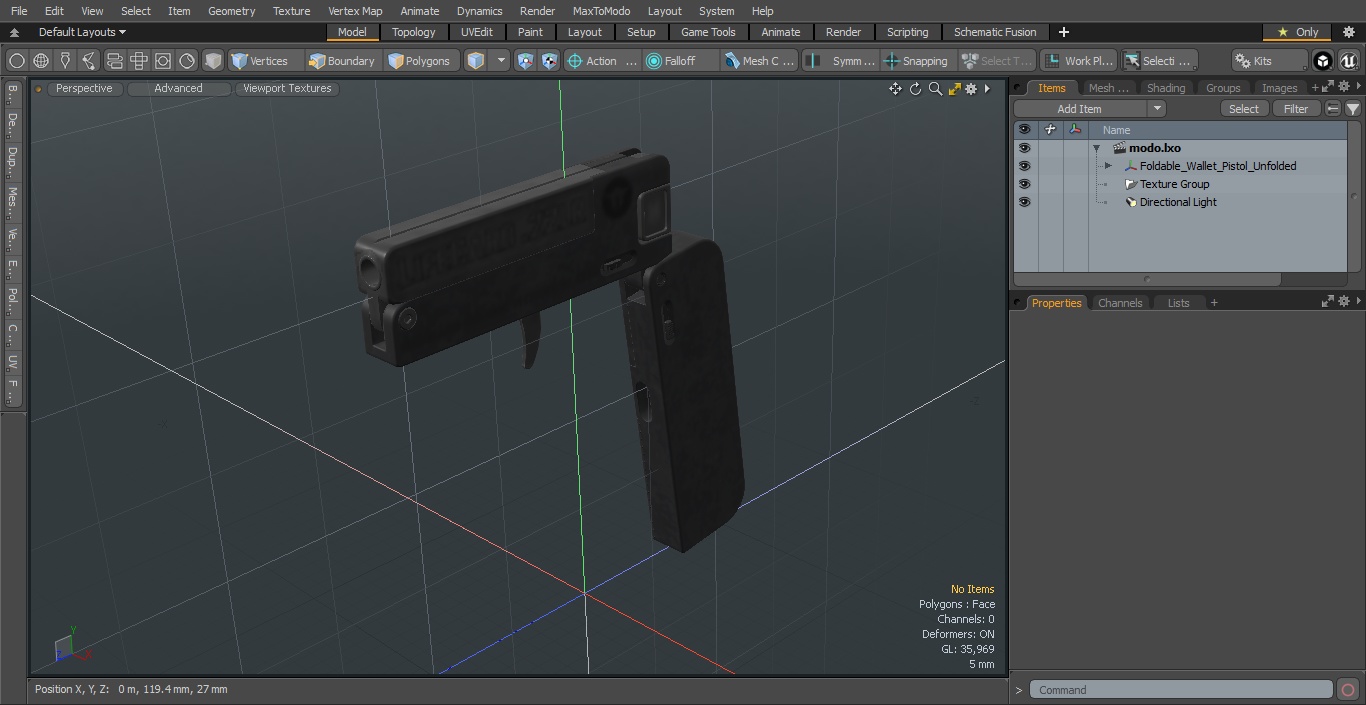This screenshot has height=705, width=1366.
Task: Click the Items panel horizontal scrollbar
Action: click(x=1147, y=279)
